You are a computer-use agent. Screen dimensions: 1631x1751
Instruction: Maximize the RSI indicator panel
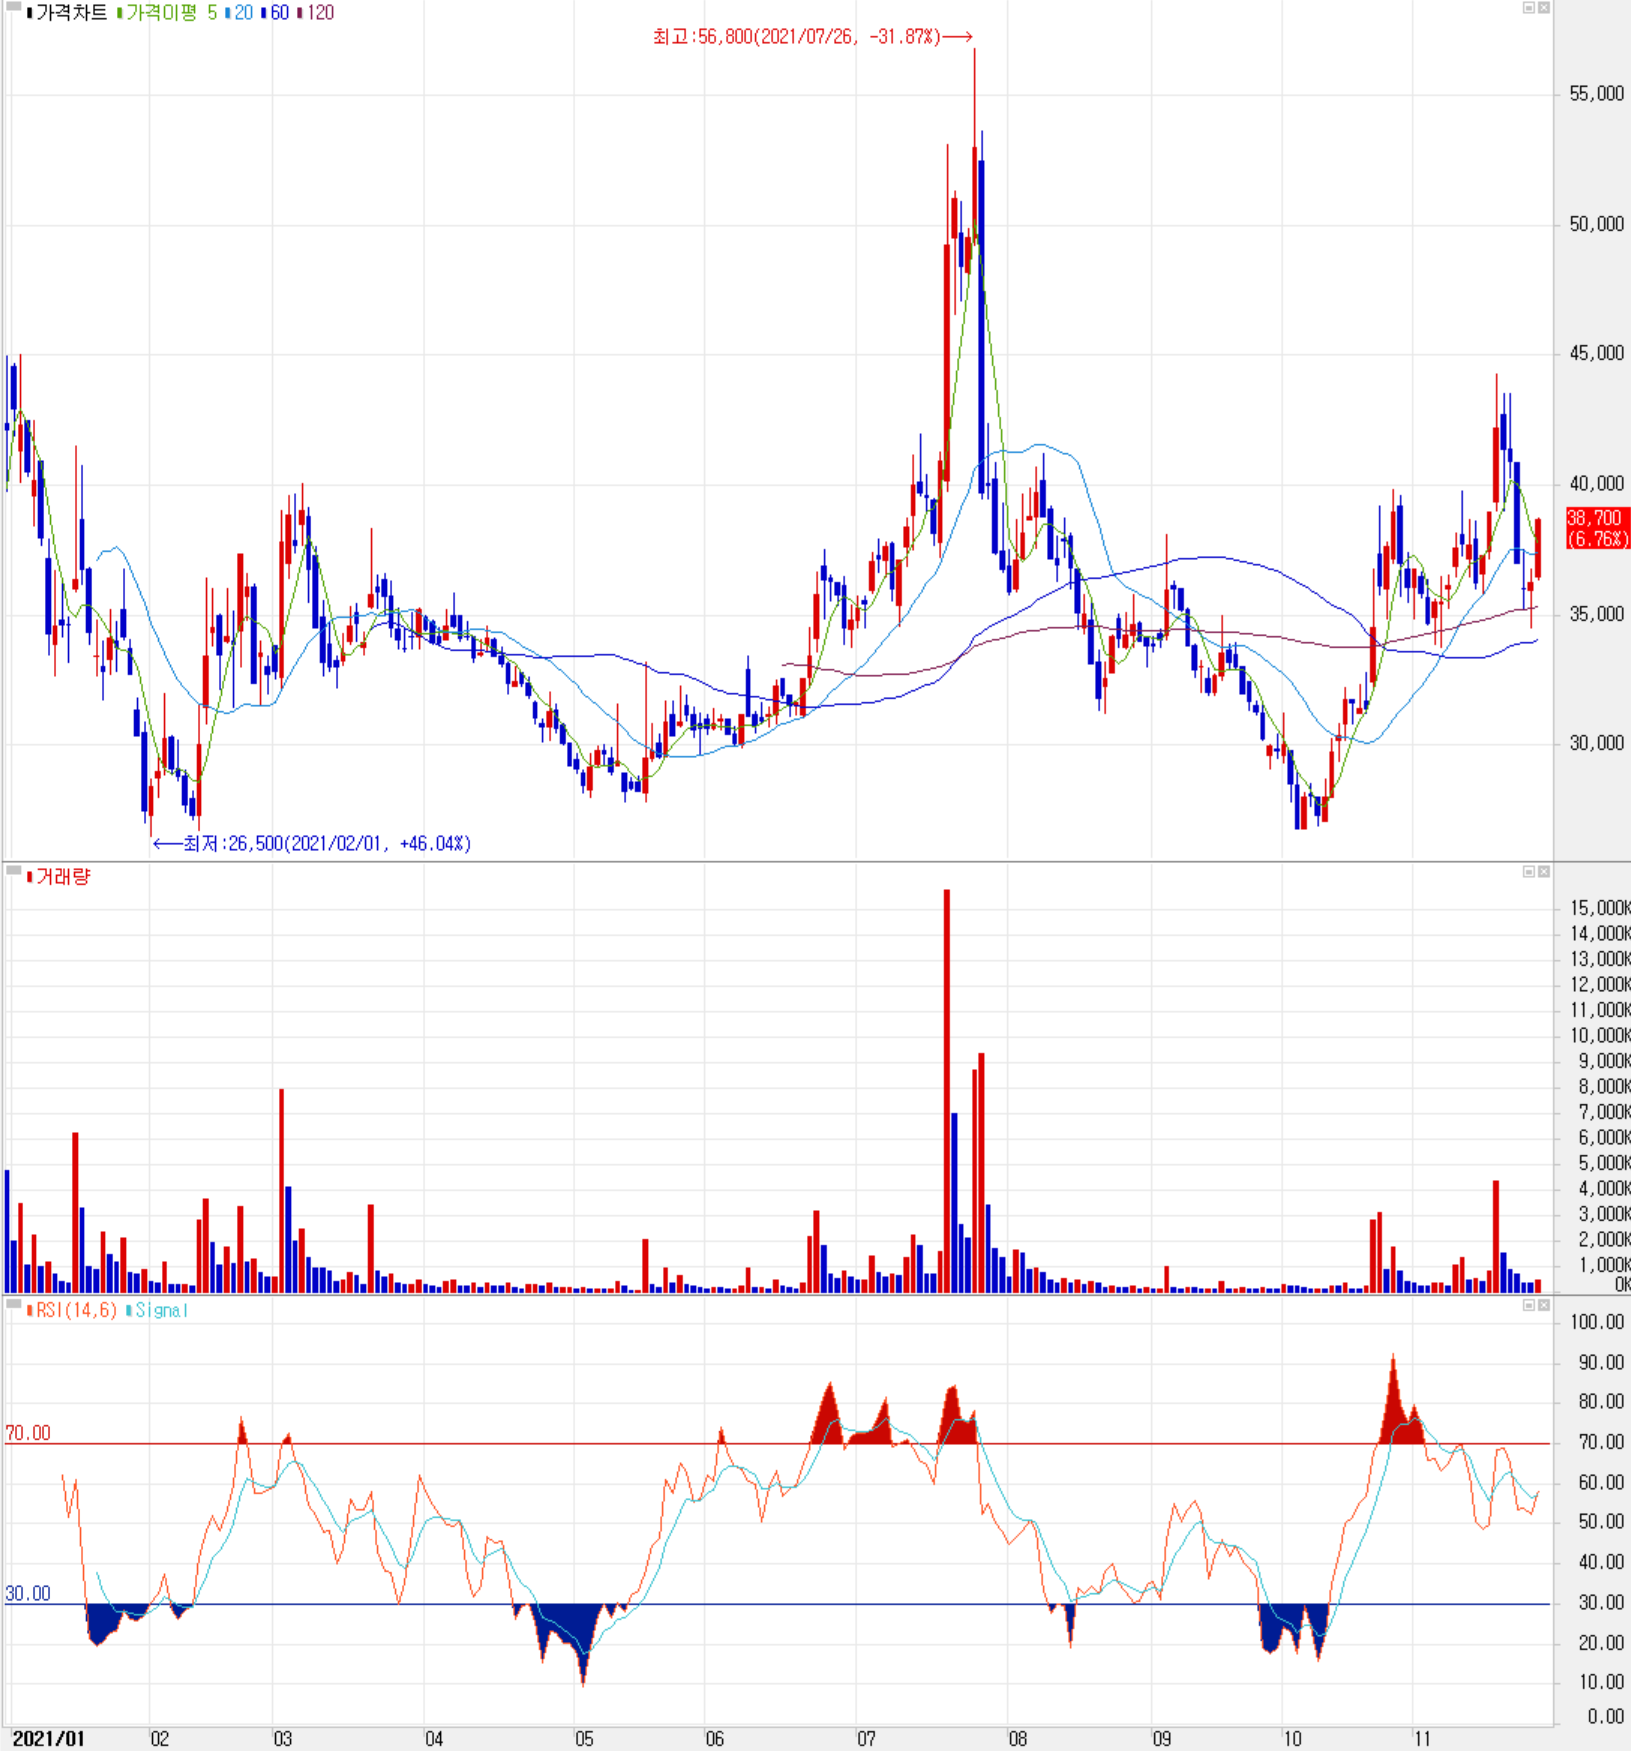click(x=1529, y=1306)
